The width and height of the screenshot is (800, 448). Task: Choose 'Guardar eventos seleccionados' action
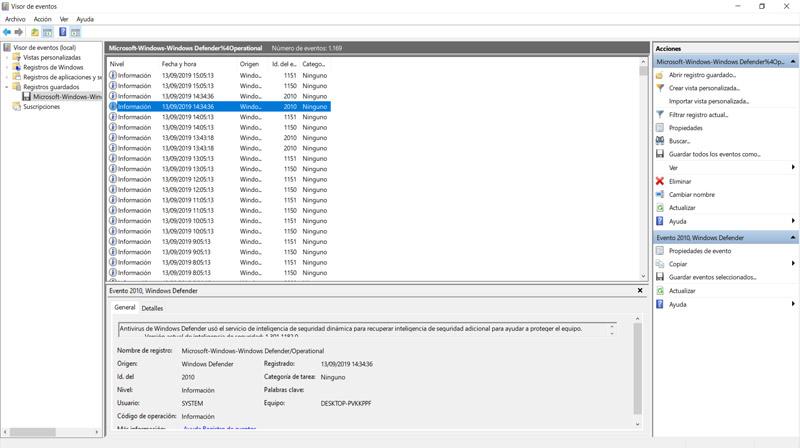712,278
